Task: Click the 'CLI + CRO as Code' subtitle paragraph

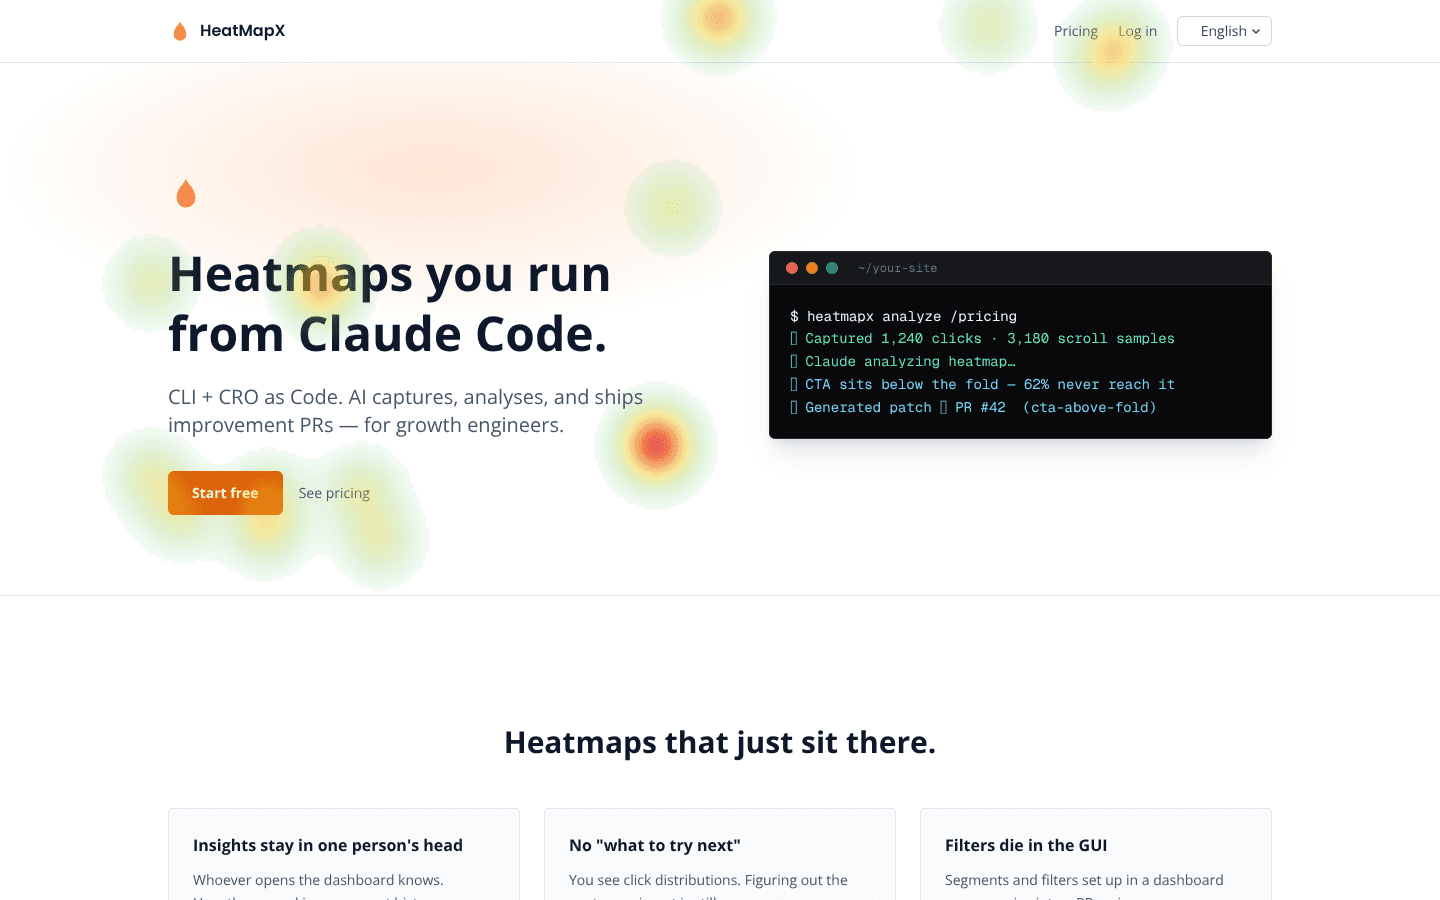Action: [x=405, y=411]
